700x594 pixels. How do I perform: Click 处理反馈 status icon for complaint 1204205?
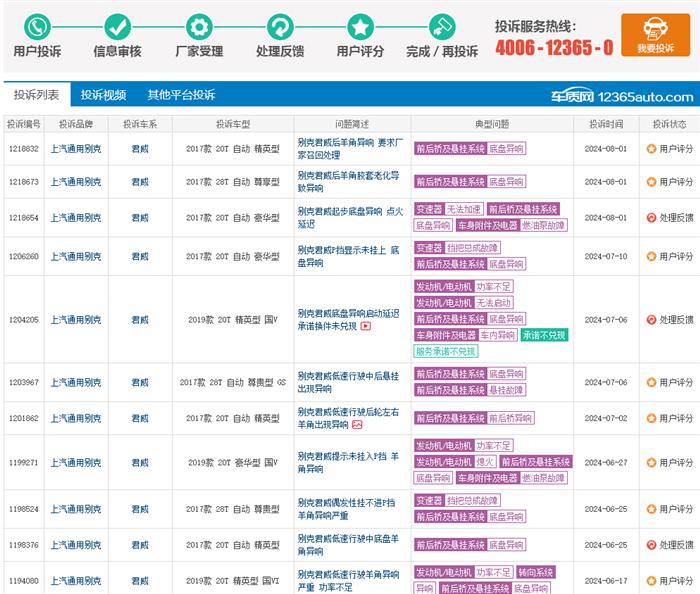[651, 320]
